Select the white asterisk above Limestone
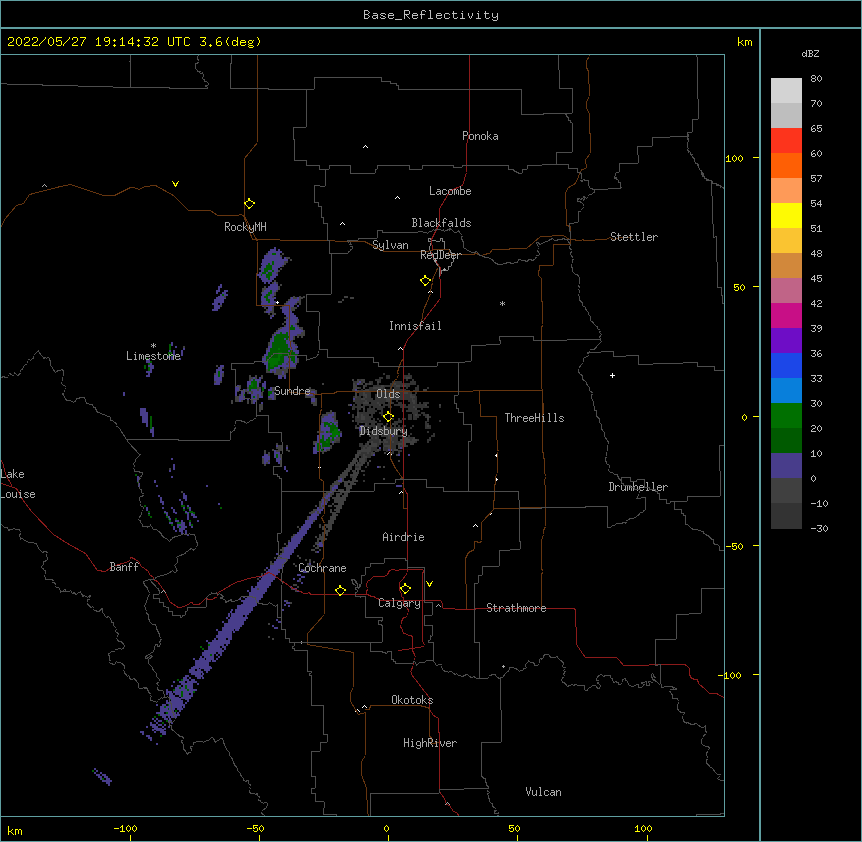This screenshot has height=842, width=862. (153, 346)
